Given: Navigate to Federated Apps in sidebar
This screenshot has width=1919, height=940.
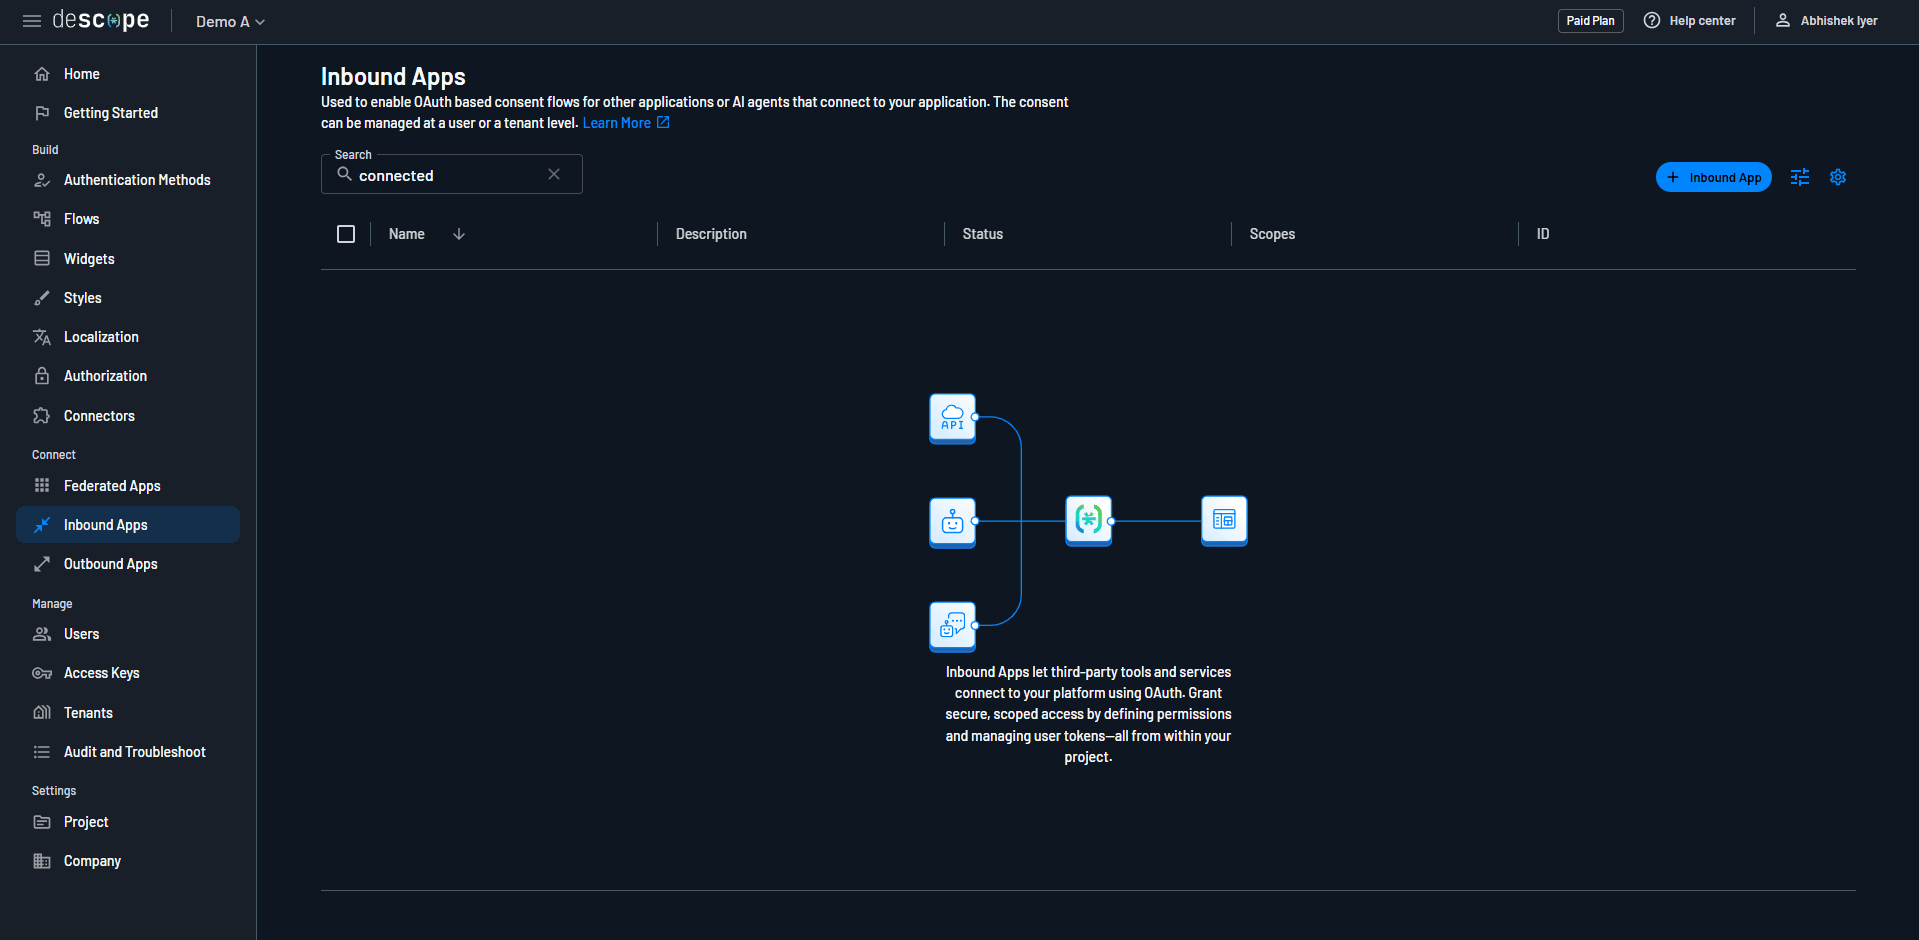Looking at the screenshot, I should (x=111, y=486).
